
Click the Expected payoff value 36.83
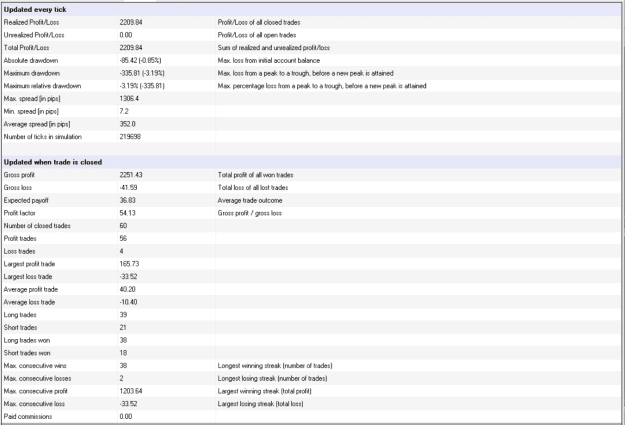128,201
